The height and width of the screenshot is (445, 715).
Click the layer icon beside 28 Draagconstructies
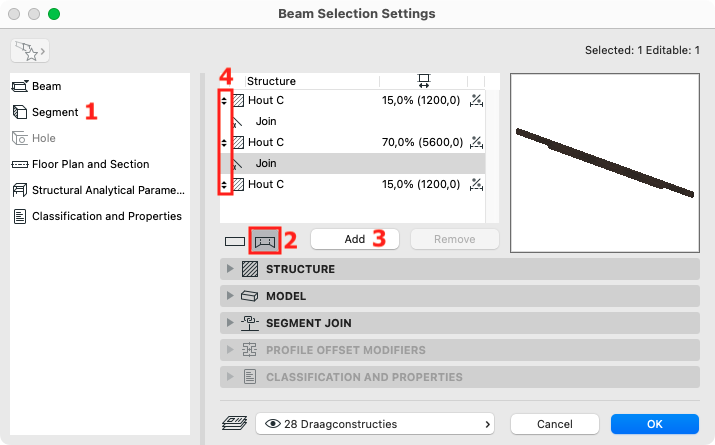[234, 424]
